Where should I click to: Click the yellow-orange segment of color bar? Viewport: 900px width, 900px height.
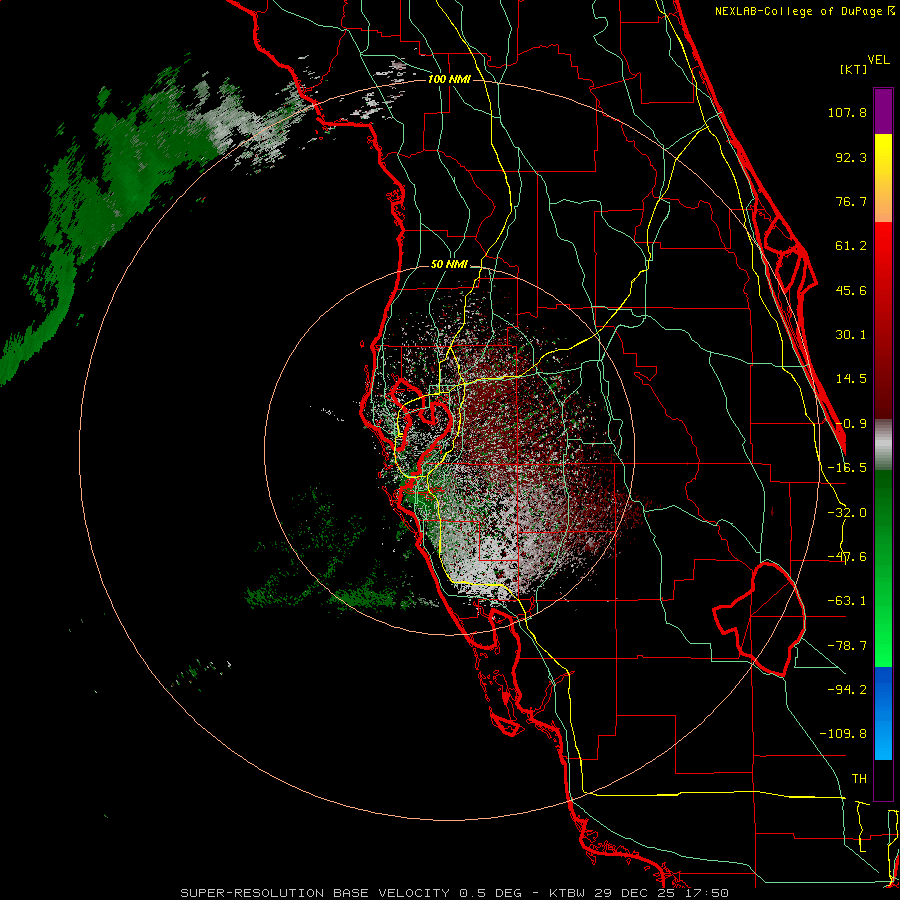[x=883, y=178]
